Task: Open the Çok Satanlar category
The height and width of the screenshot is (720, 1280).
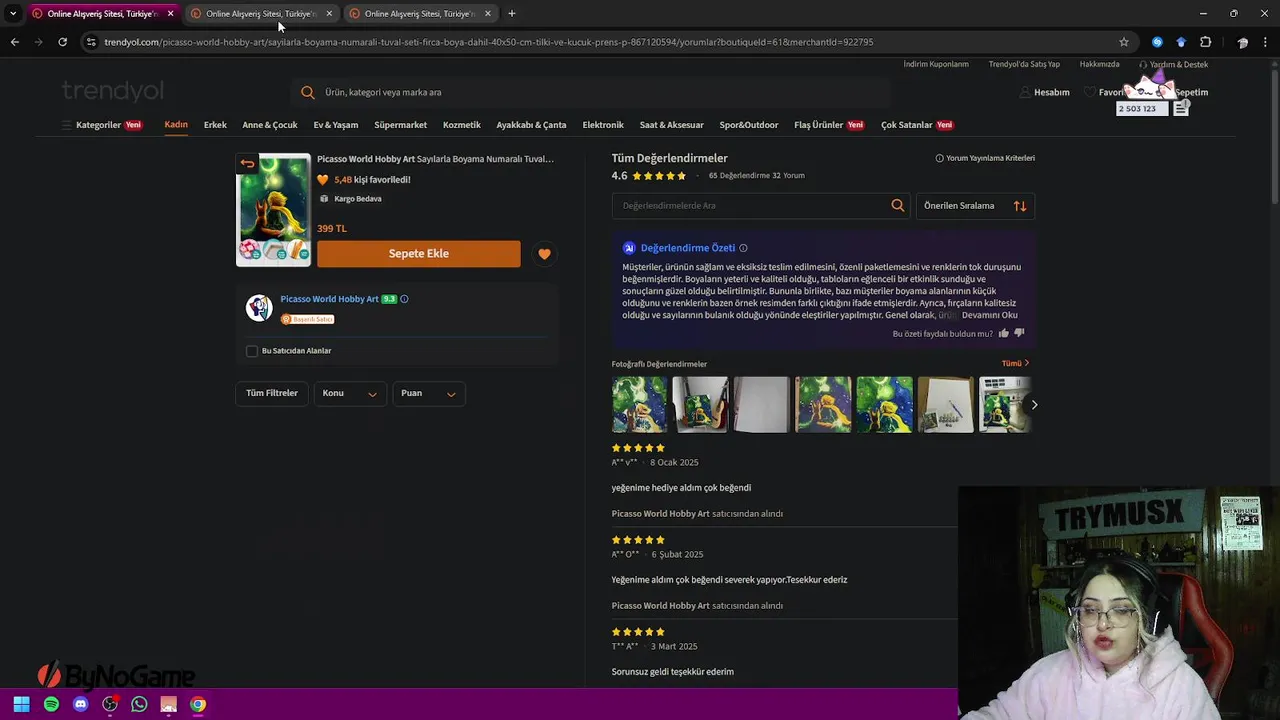Action: [x=917, y=125]
